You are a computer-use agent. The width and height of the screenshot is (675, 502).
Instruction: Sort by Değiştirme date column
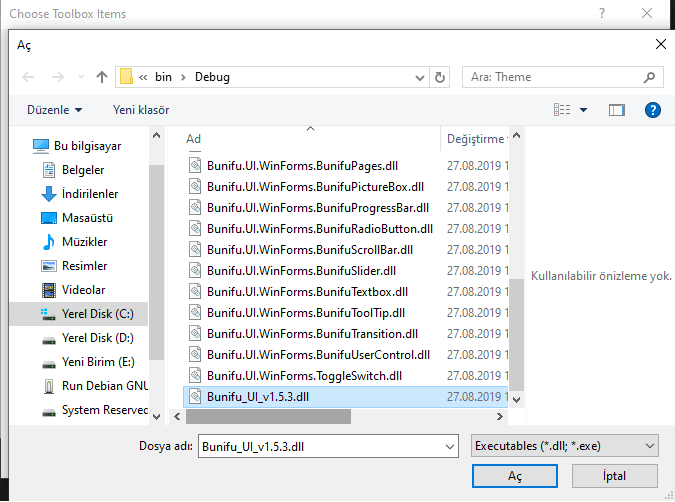(x=476, y=139)
